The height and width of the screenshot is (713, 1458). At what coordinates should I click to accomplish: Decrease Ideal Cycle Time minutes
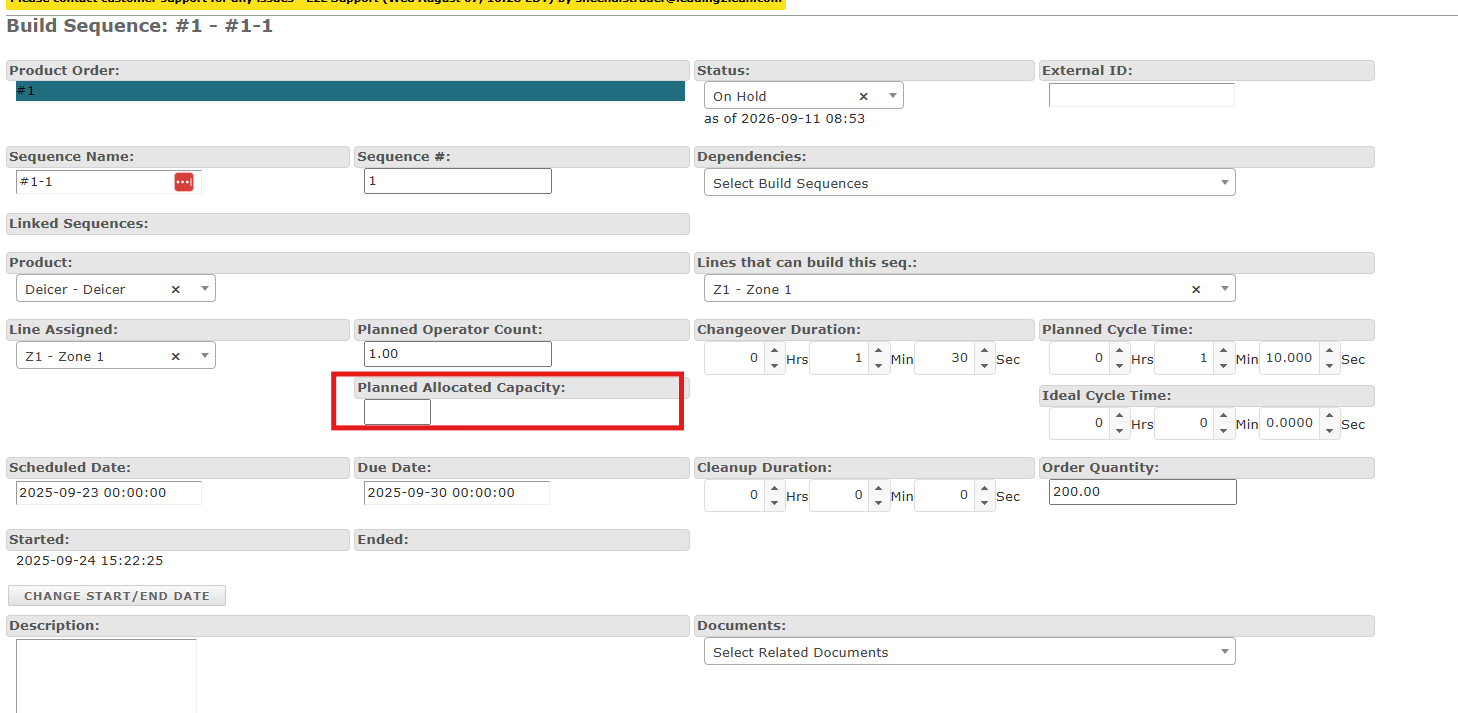coord(1224,431)
